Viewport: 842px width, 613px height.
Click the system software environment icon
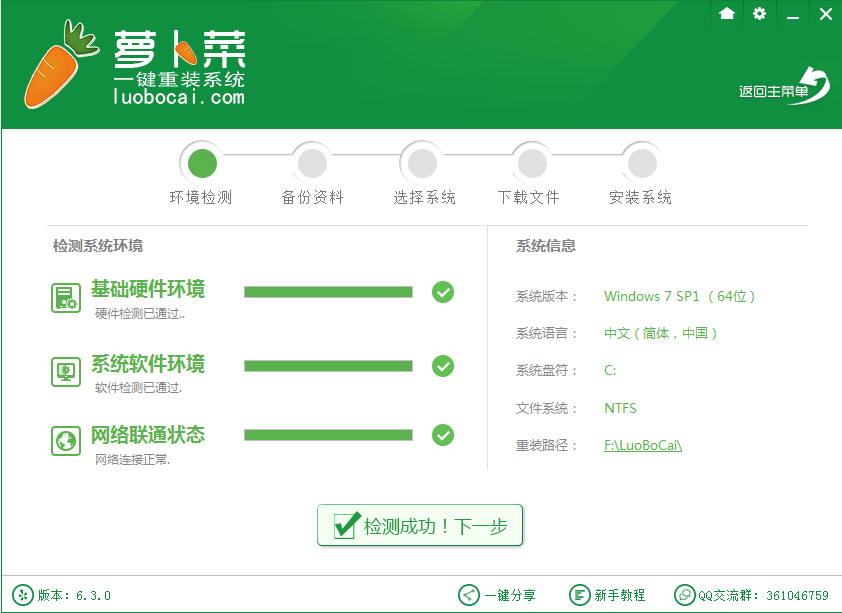(x=66, y=372)
